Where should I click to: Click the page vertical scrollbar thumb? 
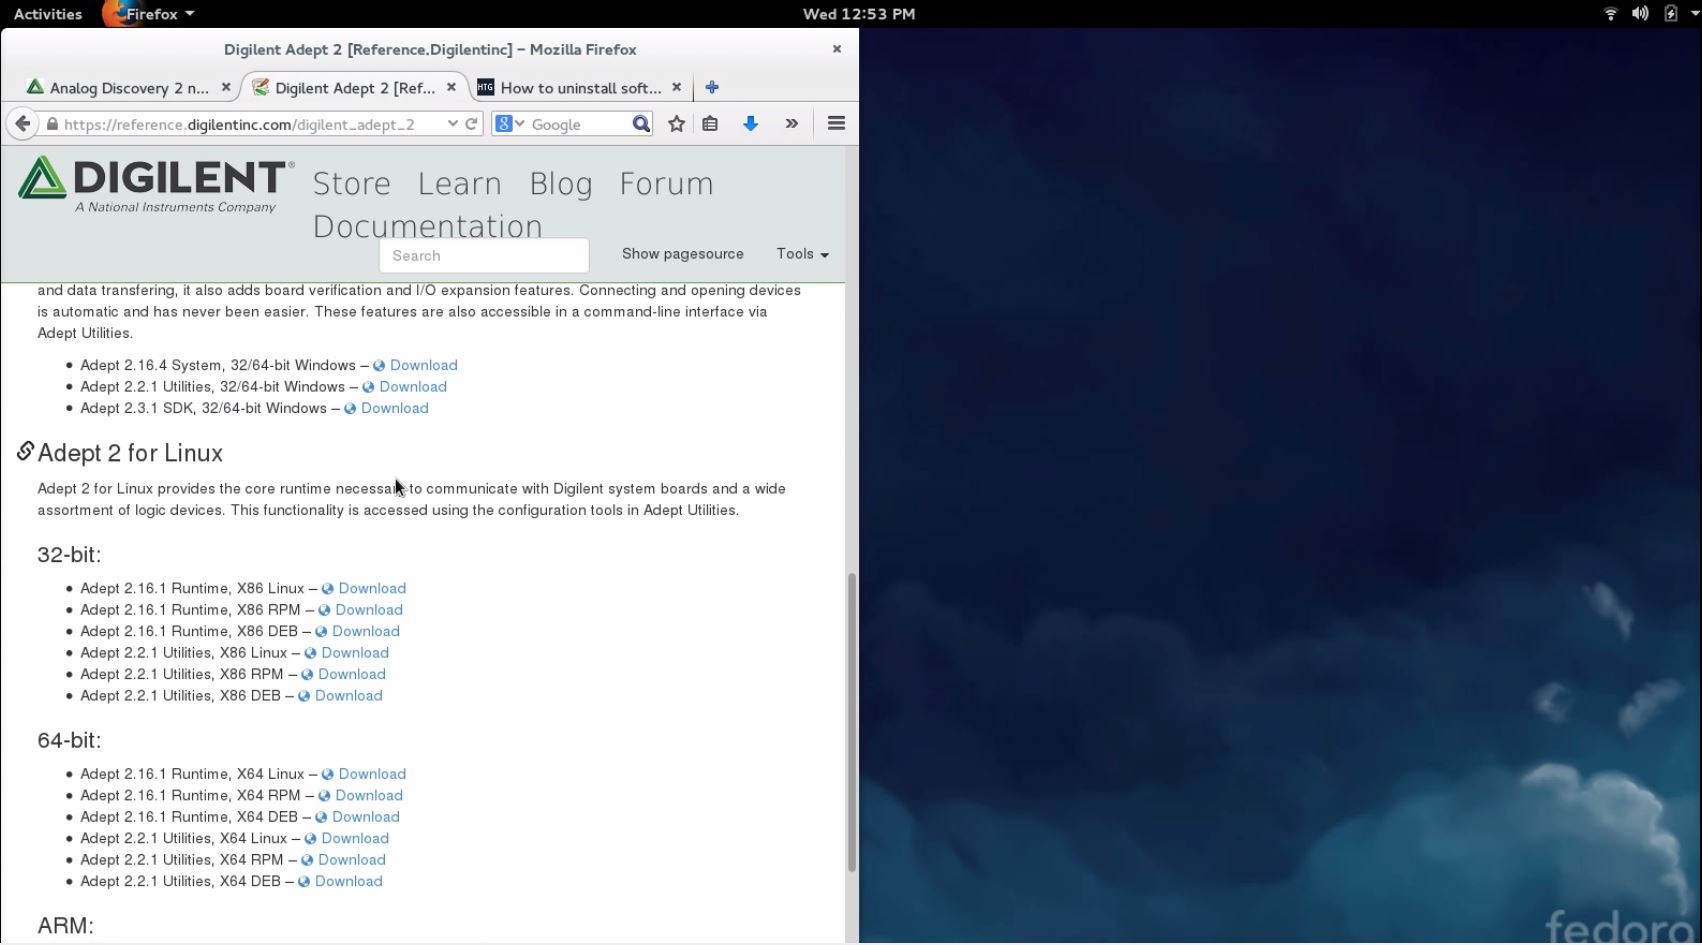852,722
